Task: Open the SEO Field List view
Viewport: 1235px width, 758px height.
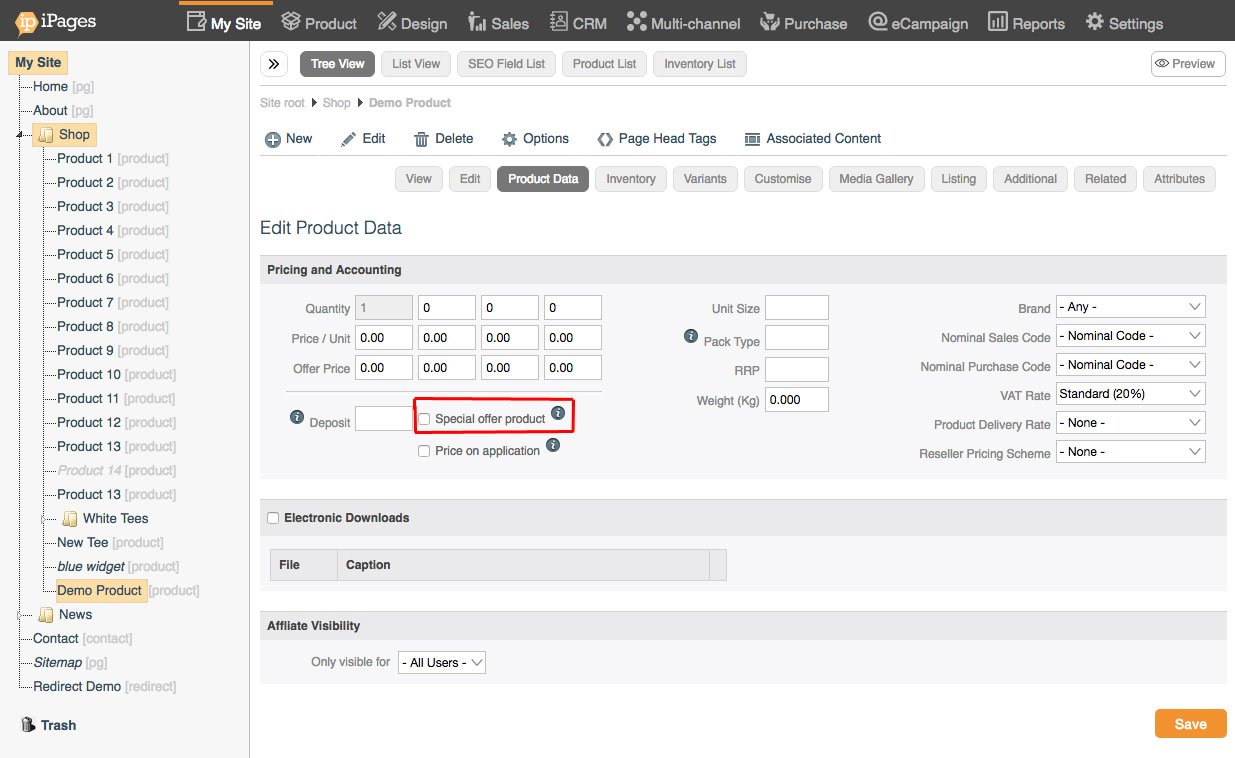Action: point(507,64)
